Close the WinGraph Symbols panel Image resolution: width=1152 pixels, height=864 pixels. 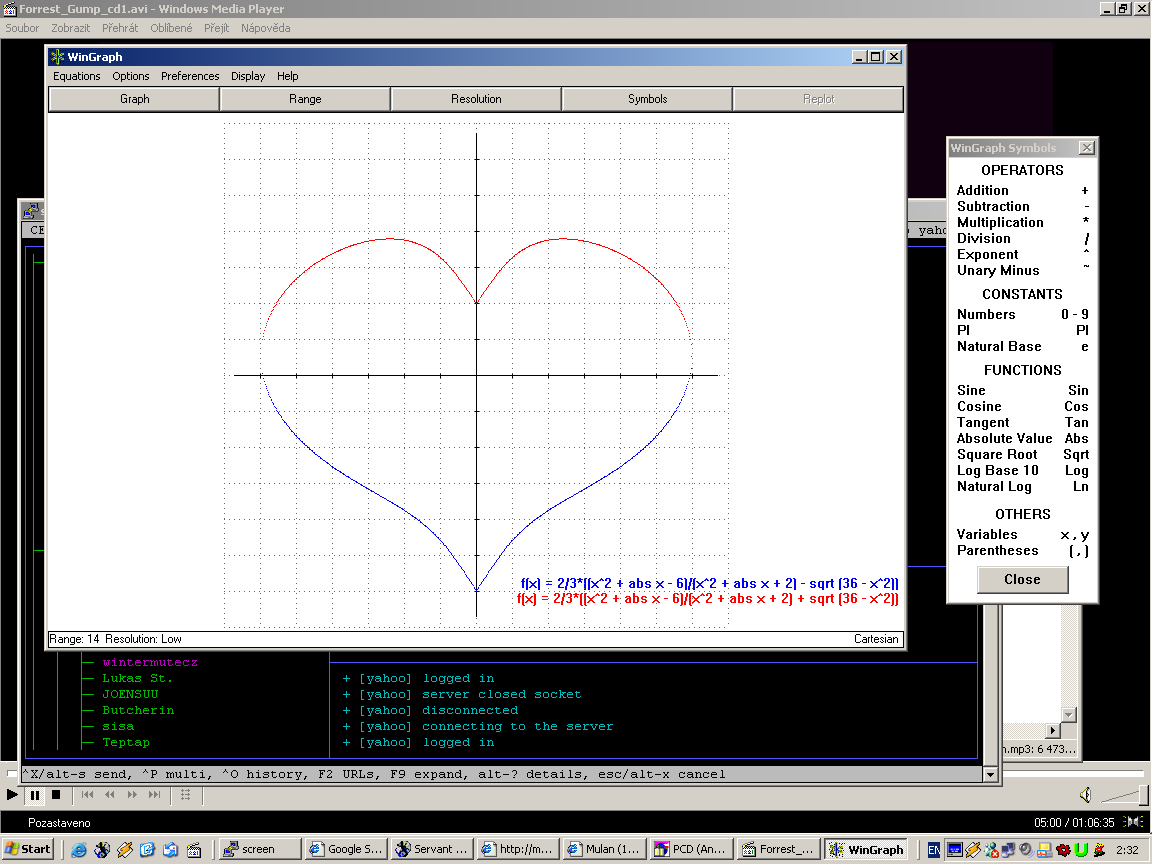(1087, 148)
